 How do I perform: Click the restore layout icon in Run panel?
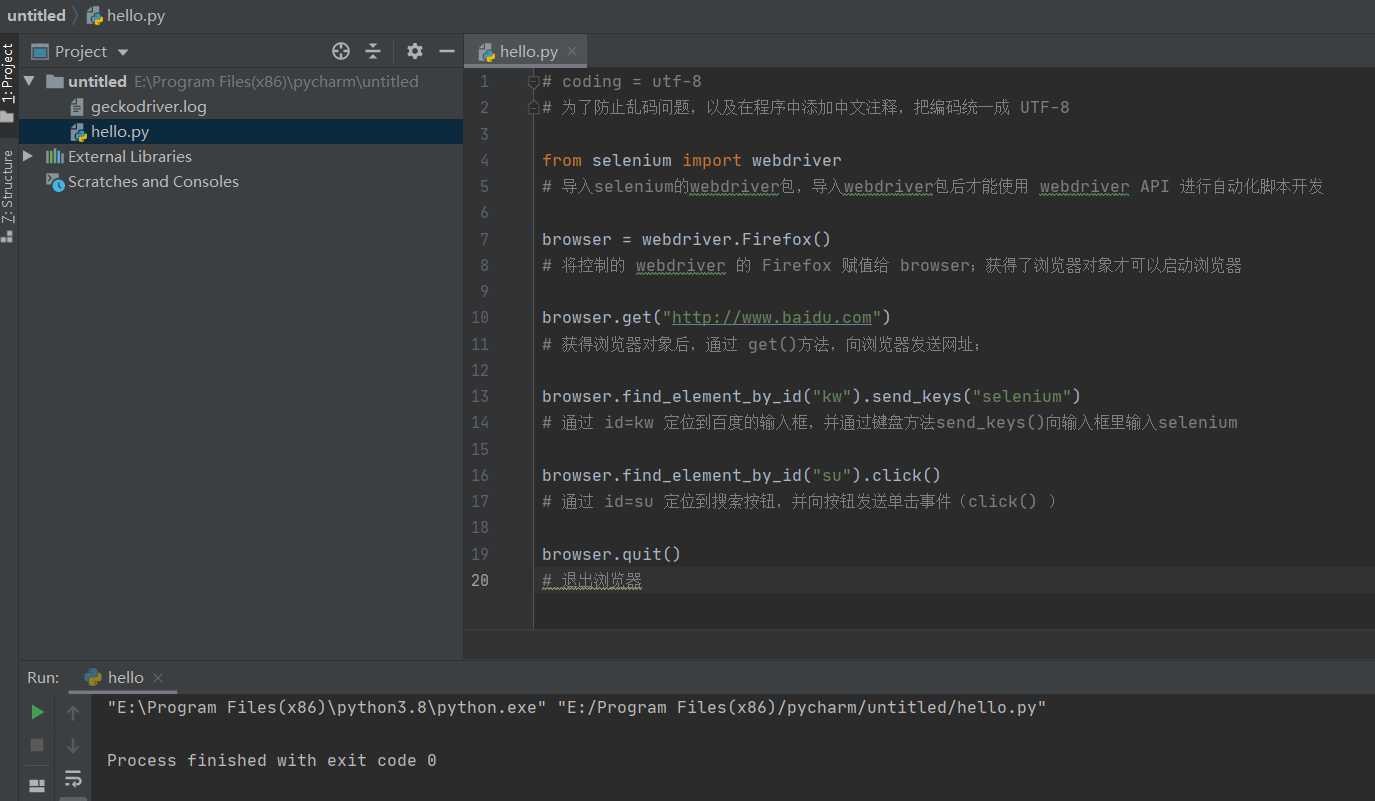point(37,785)
